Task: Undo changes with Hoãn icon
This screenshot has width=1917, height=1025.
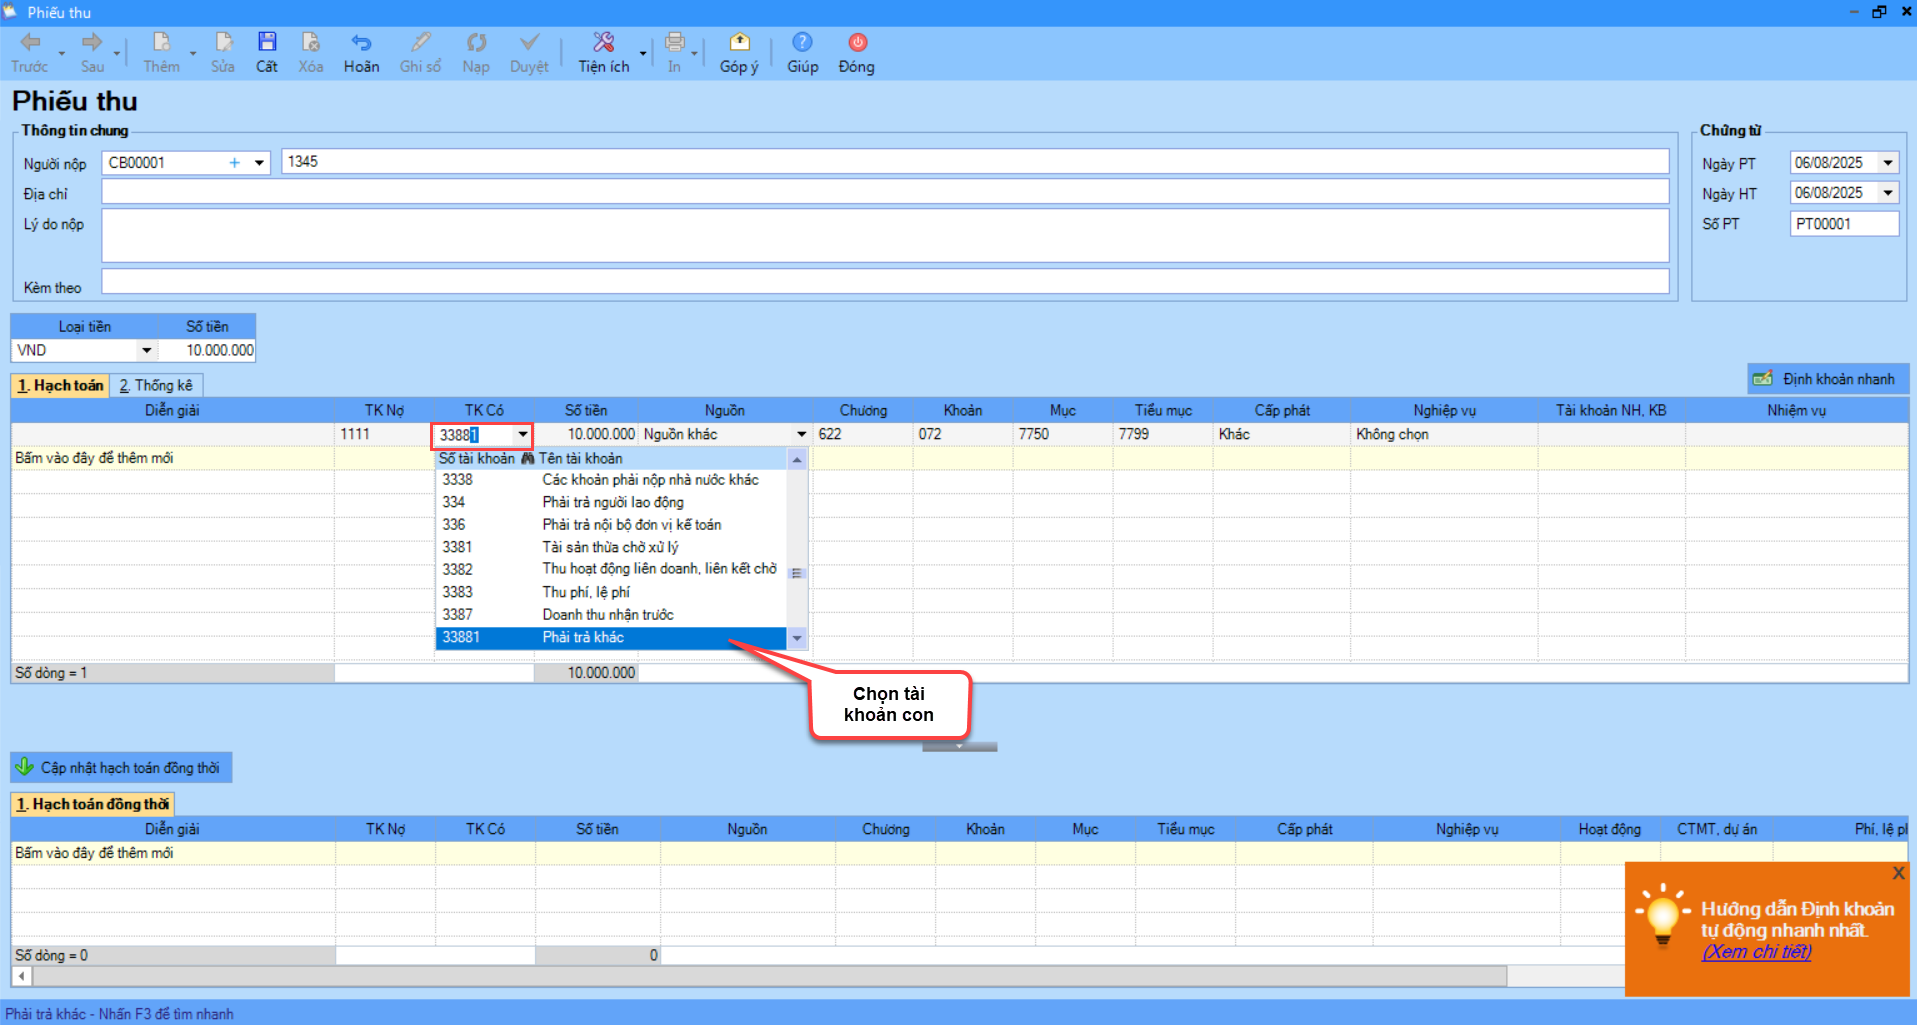Action: tap(361, 42)
